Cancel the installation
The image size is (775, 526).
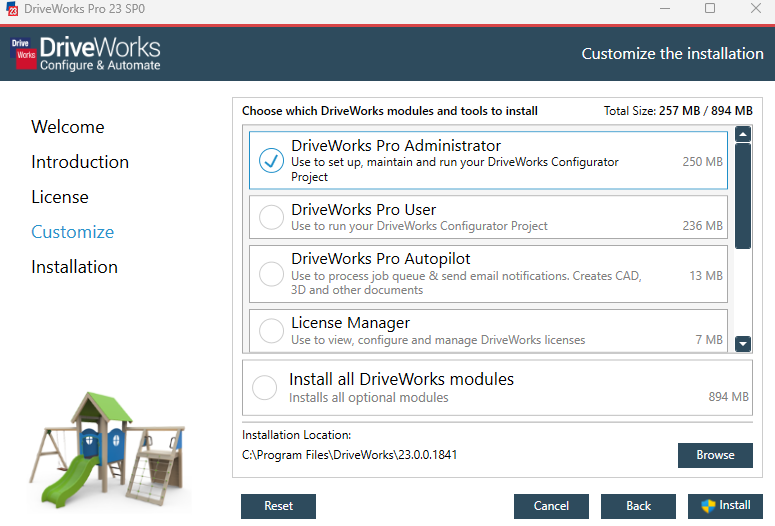(551, 506)
